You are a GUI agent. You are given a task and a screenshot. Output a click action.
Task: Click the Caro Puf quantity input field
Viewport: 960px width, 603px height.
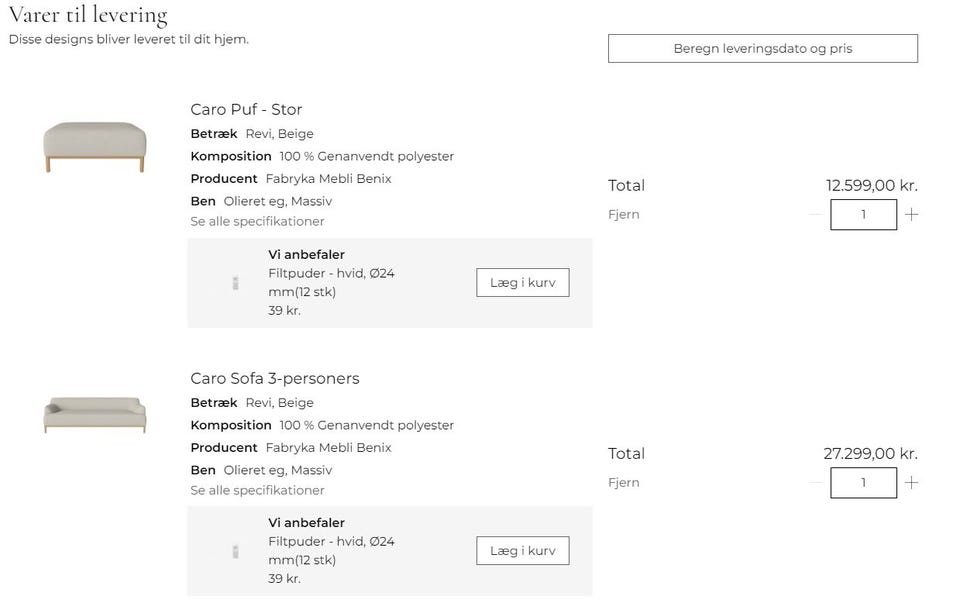(863, 214)
